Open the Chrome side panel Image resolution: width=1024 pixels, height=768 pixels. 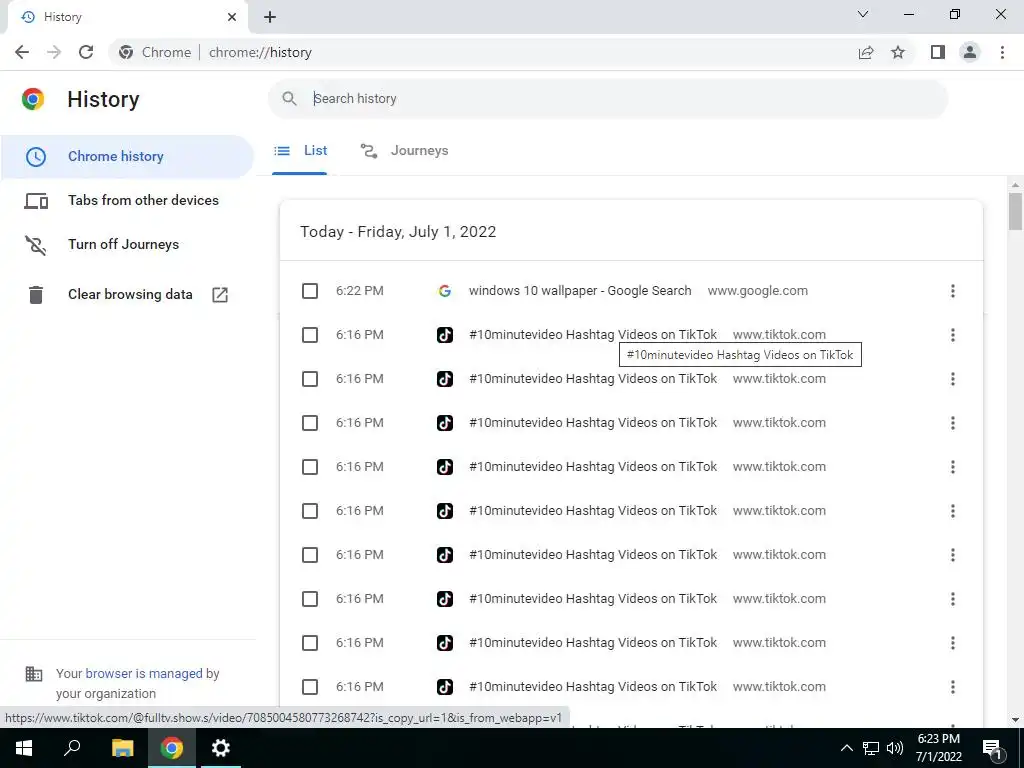point(938,52)
